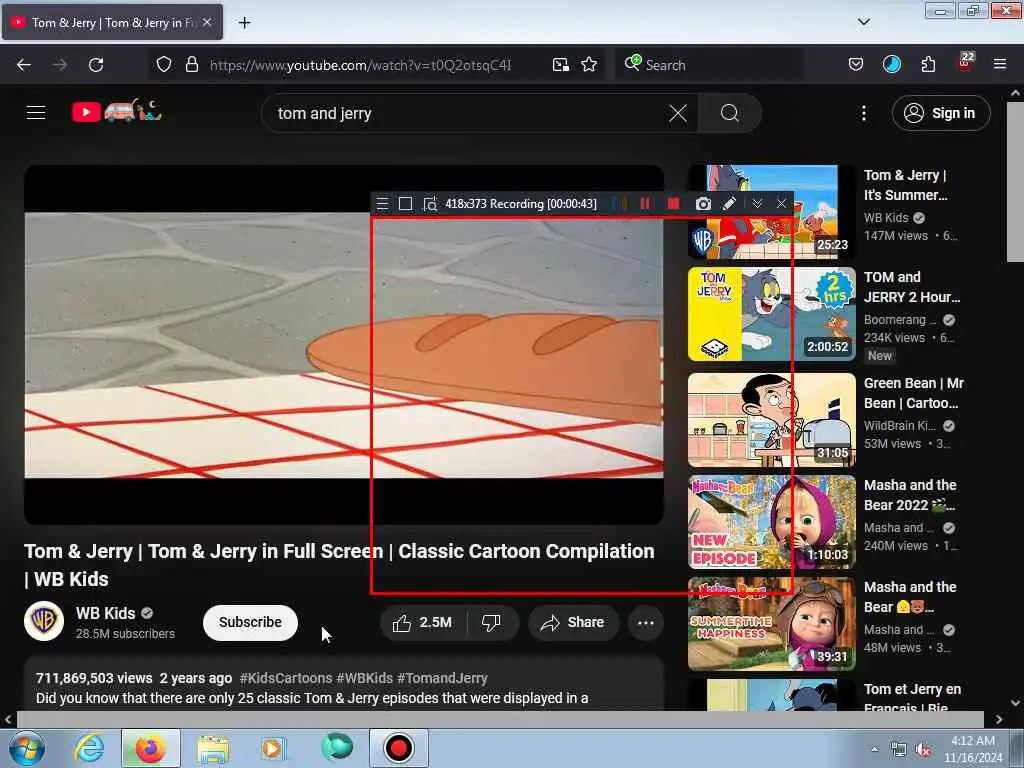This screenshot has height=768, width=1024.
Task: Collapse the recorder toolbar with double chevron
Action: 757,204
